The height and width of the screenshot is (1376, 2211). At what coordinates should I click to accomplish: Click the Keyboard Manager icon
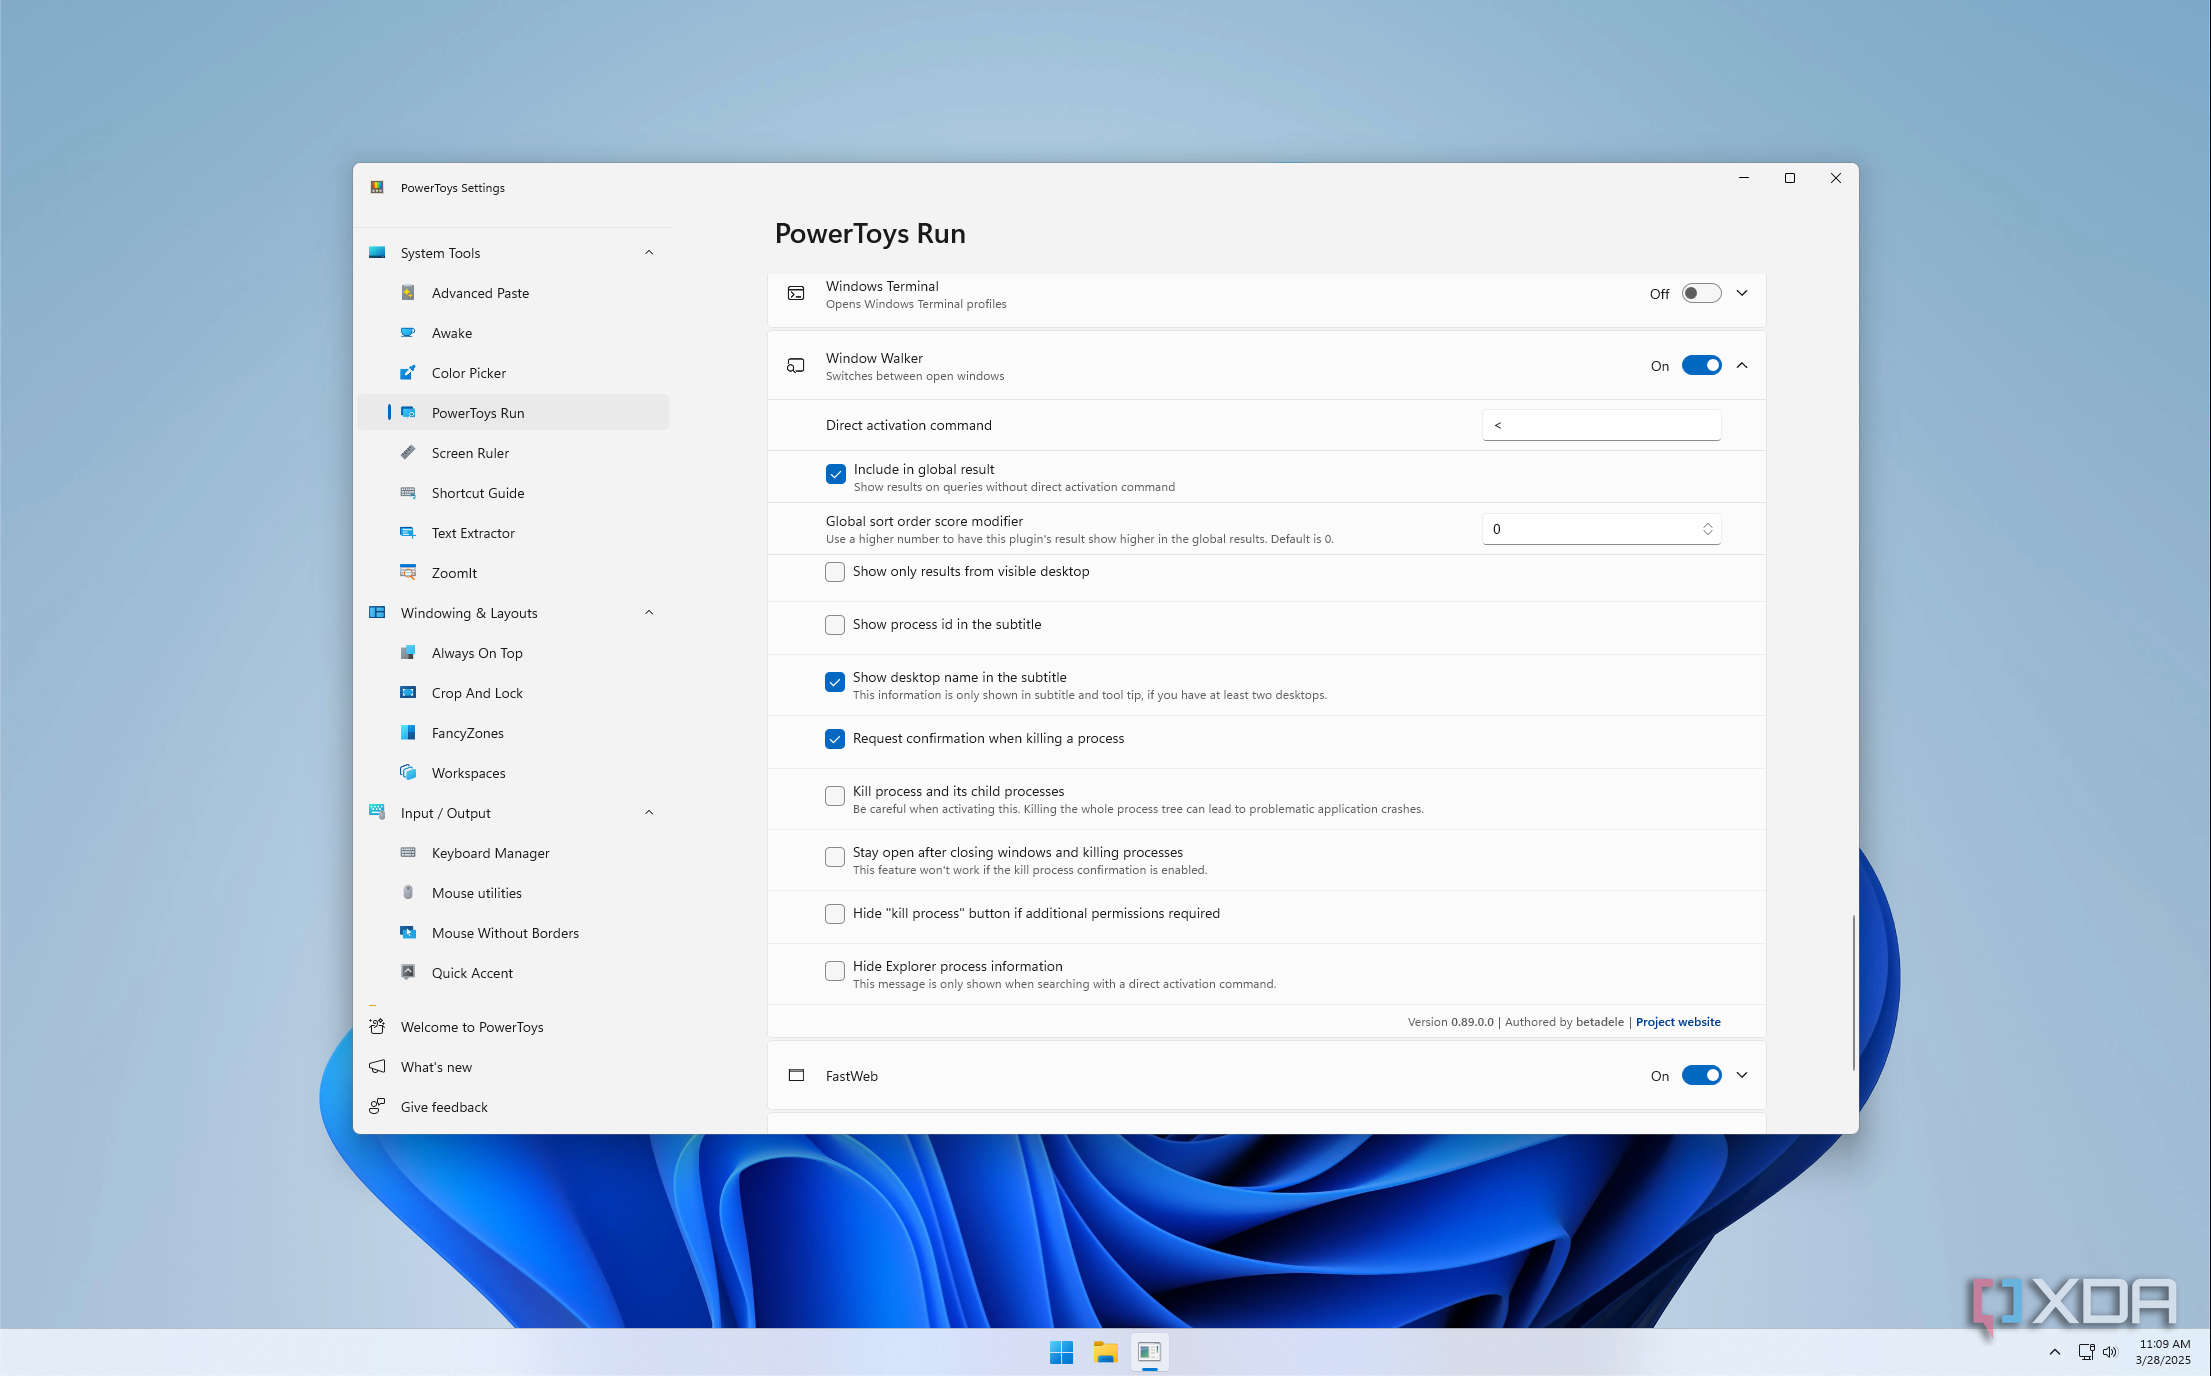tap(408, 853)
